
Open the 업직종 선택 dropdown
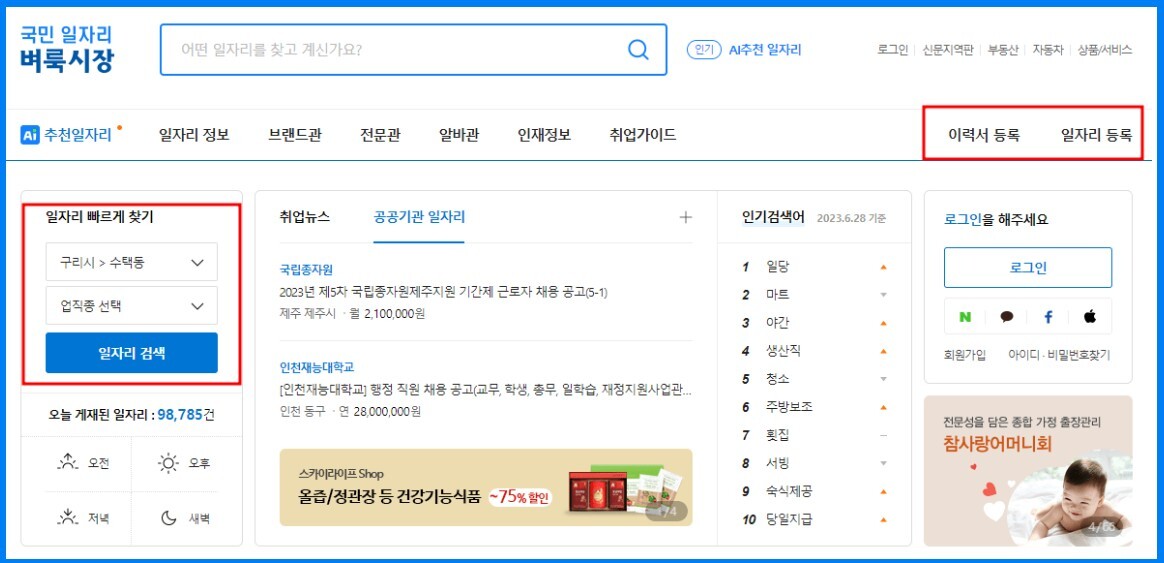(x=131, y=305)
